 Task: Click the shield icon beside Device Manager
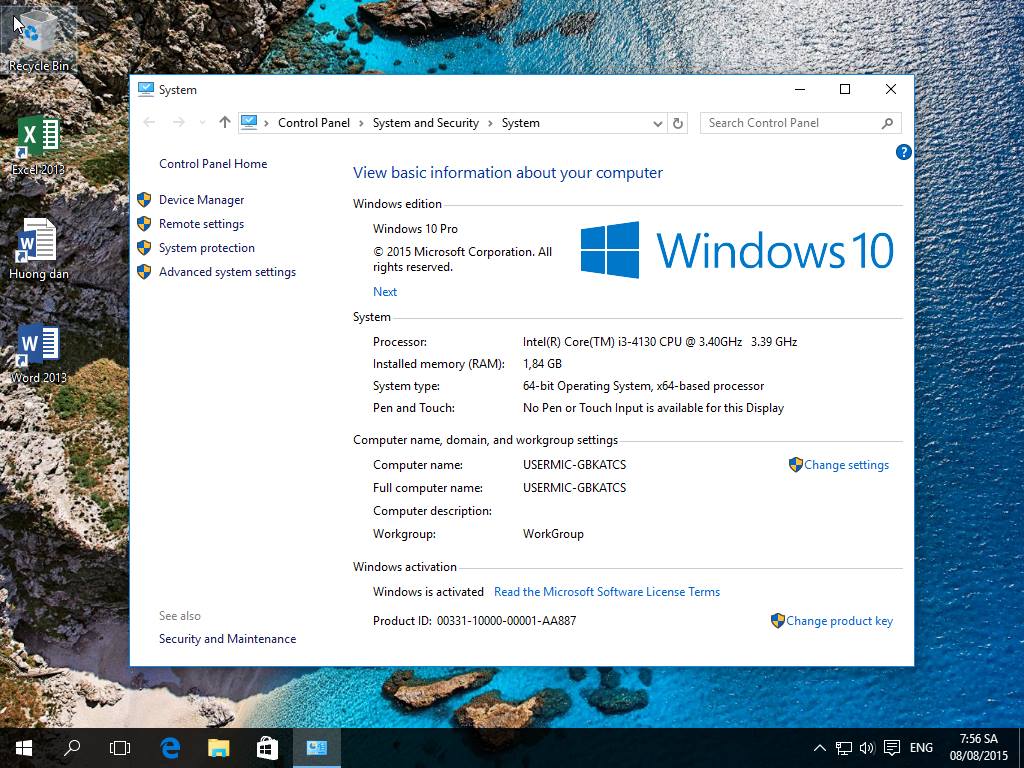point(144,200)
